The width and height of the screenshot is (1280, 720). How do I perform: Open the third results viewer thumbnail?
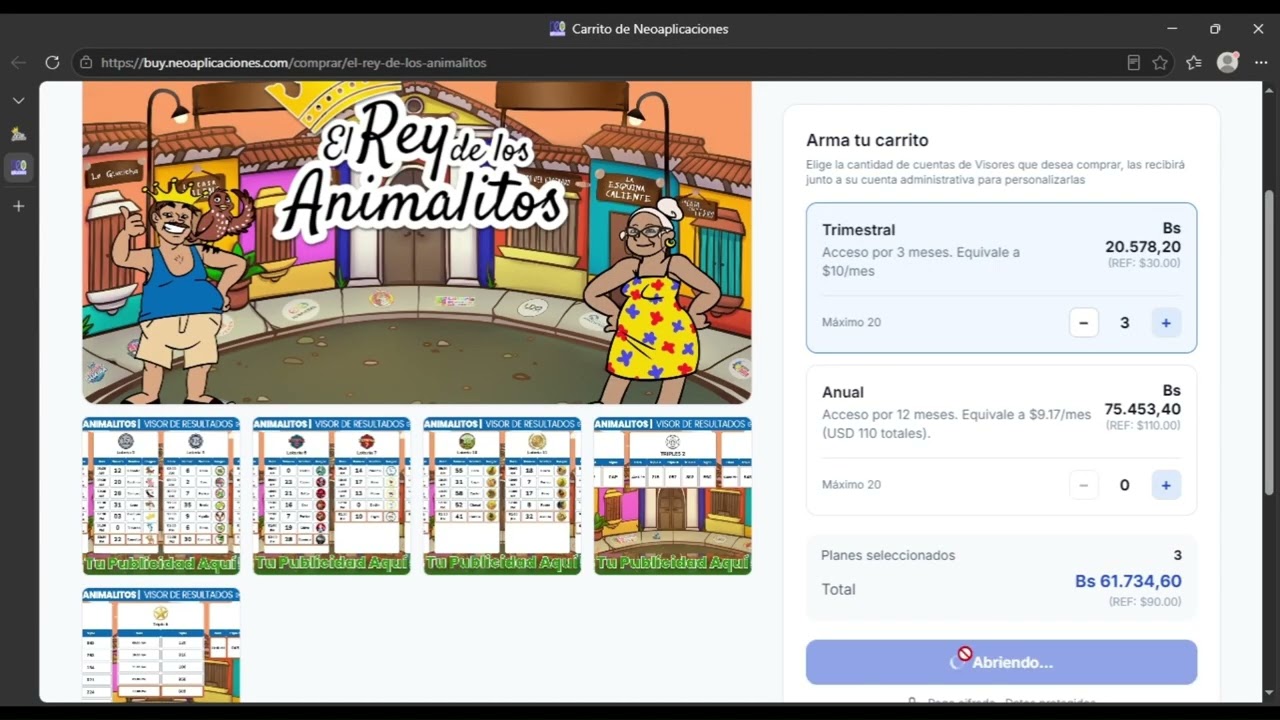click(x=502, y=496)
